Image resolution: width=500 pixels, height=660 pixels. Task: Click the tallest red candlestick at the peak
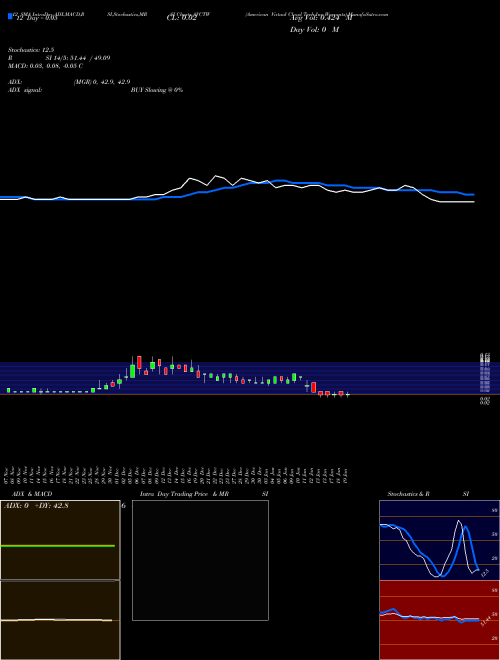(x=139, y=362)
